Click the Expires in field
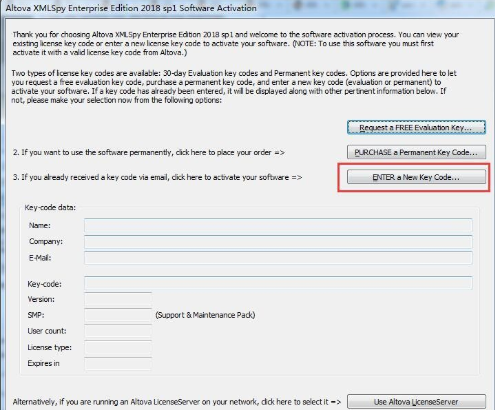This screenshot has height=410, width=495. [x=118, y=363]
